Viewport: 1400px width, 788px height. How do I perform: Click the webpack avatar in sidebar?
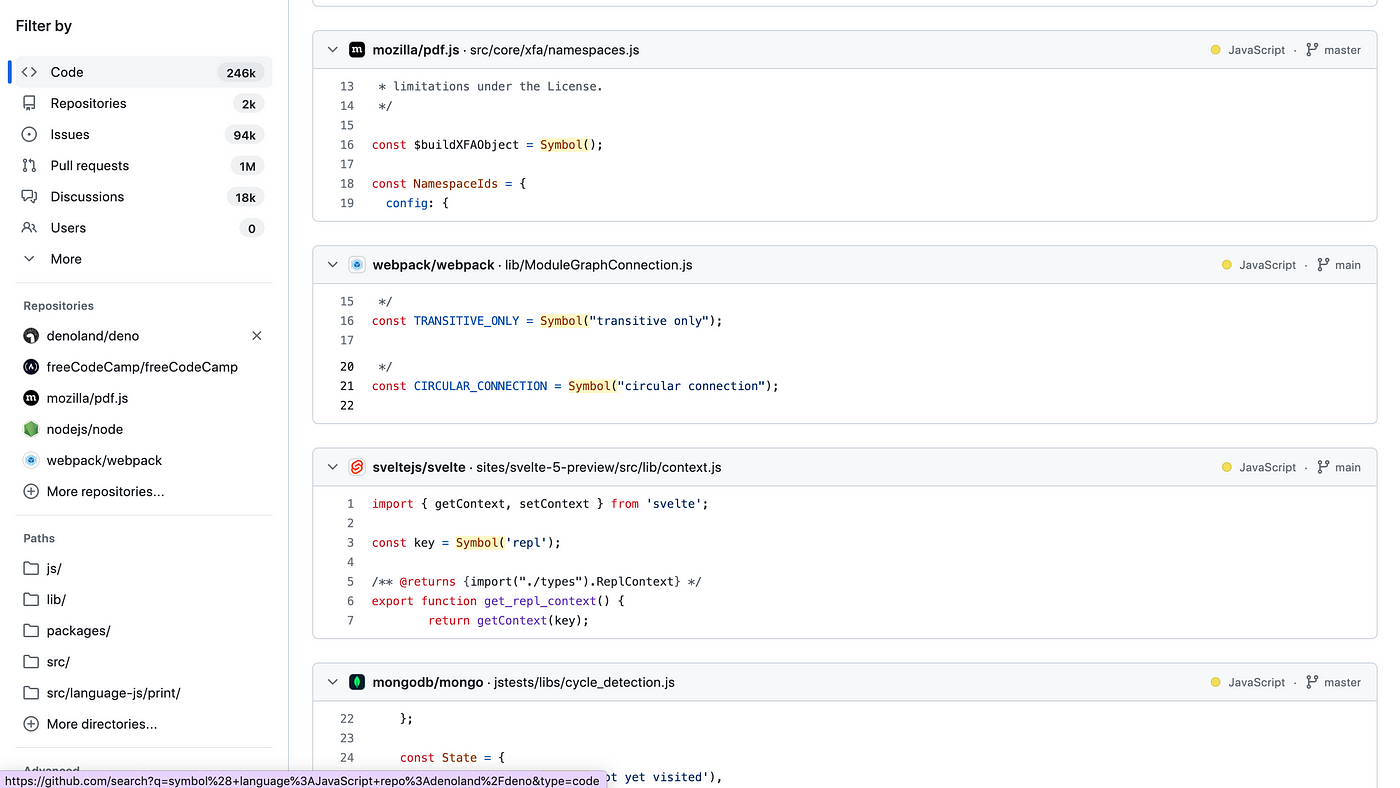(30, 460)
